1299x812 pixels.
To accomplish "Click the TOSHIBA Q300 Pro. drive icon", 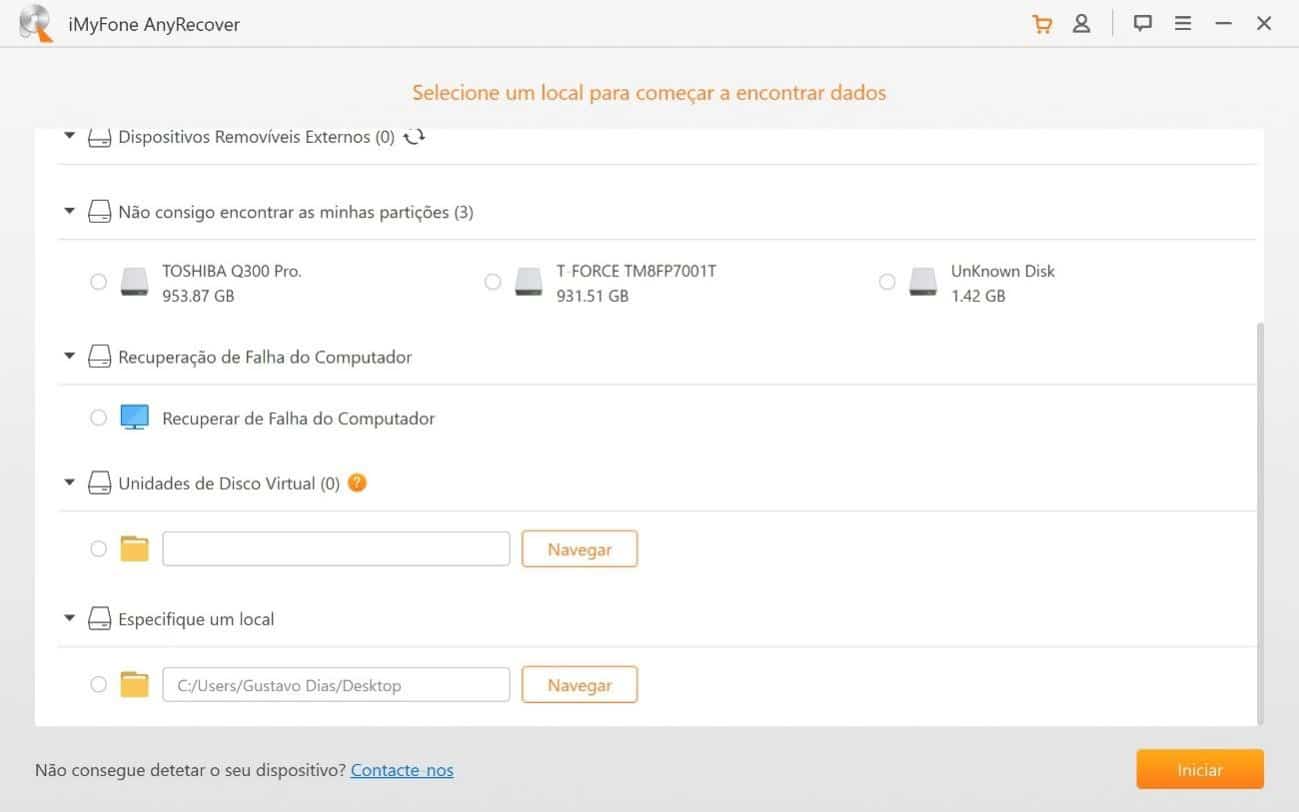I will pos(134,282).
